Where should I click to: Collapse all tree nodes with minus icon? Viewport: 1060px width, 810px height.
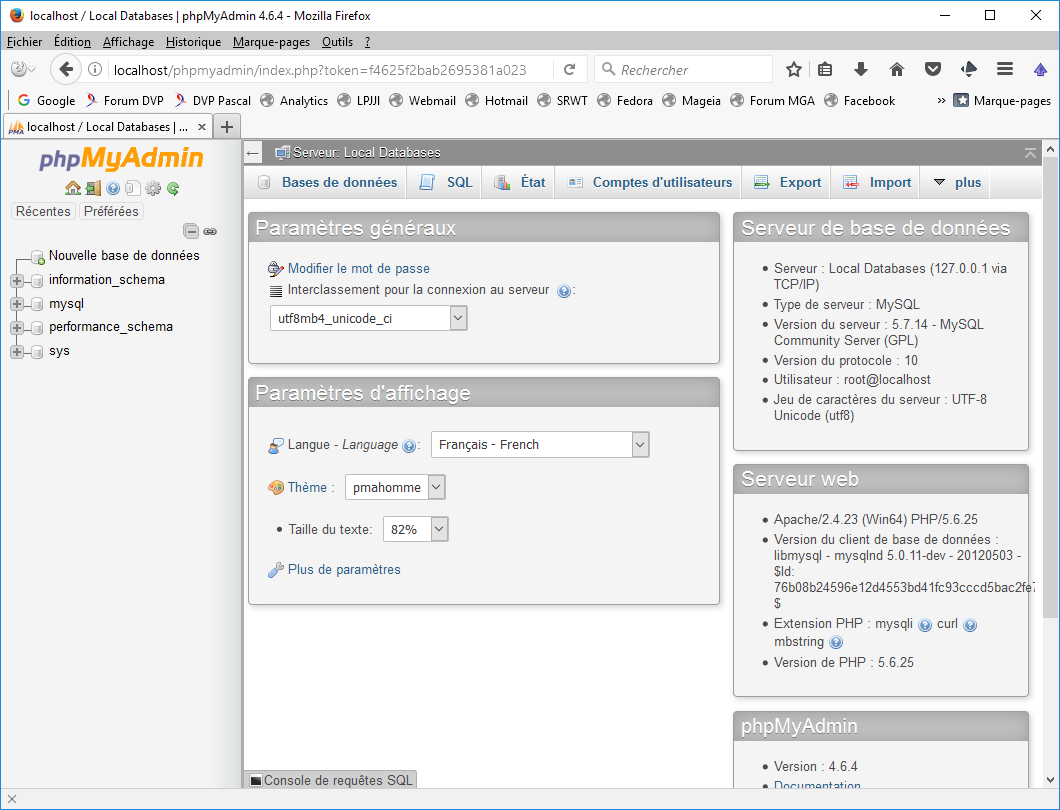tap(191, 231)
